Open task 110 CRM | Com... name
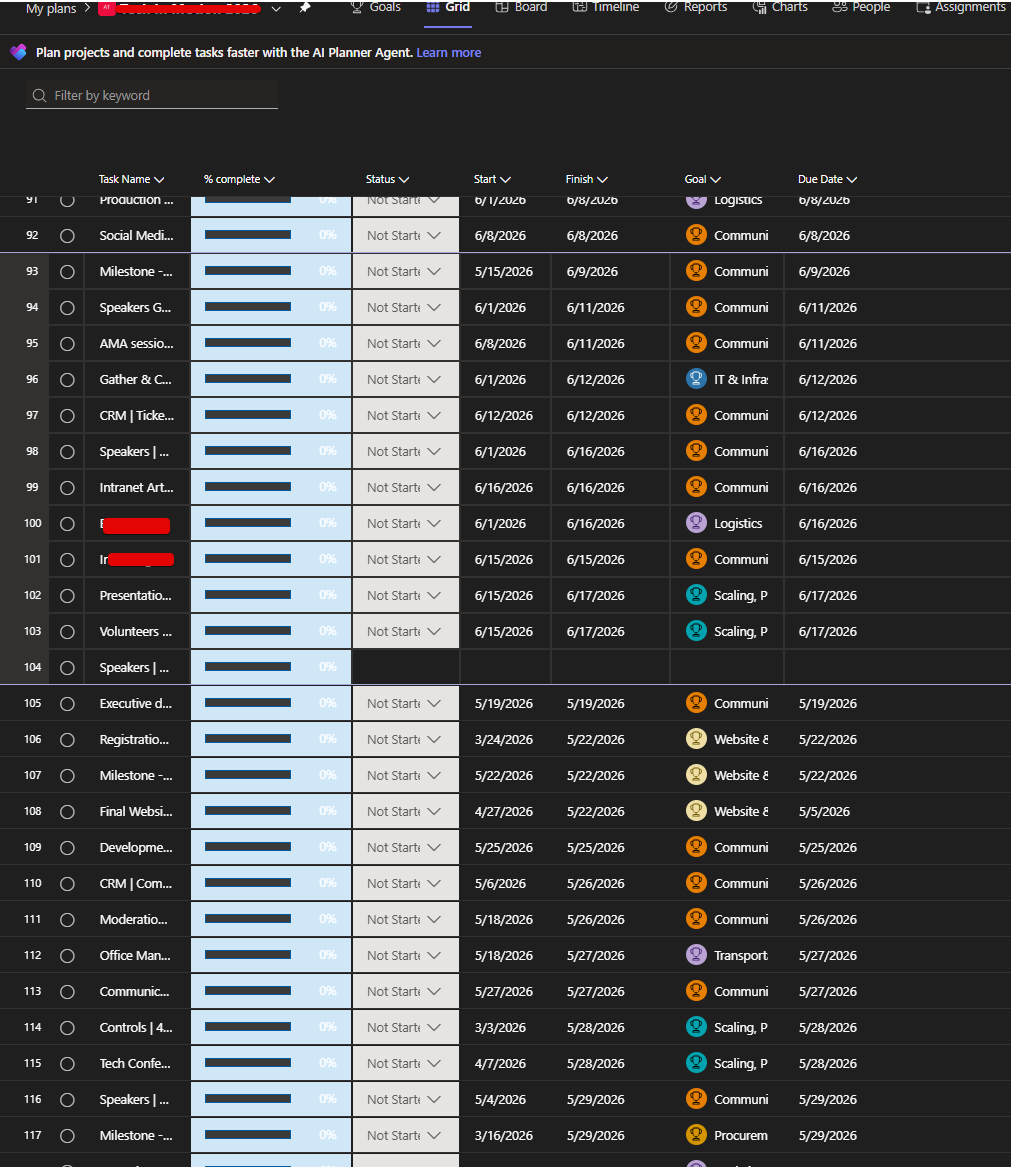 coord(136,883)
